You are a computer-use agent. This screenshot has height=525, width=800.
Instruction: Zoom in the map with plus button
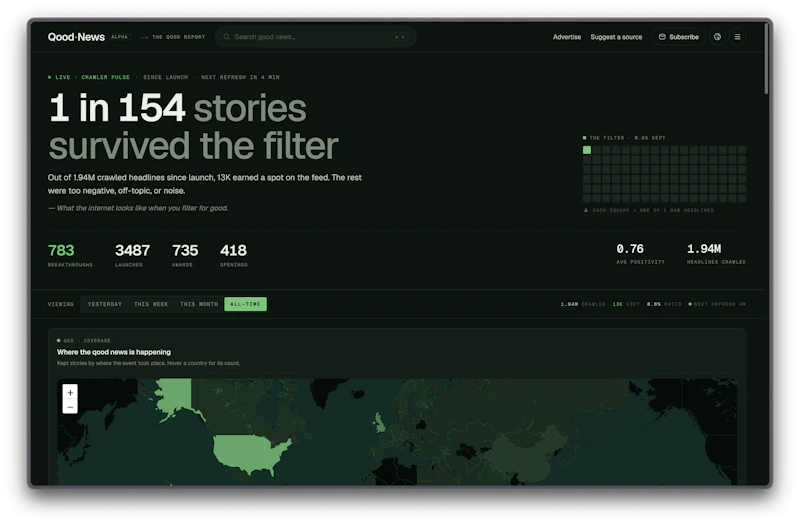pos(70,392)
